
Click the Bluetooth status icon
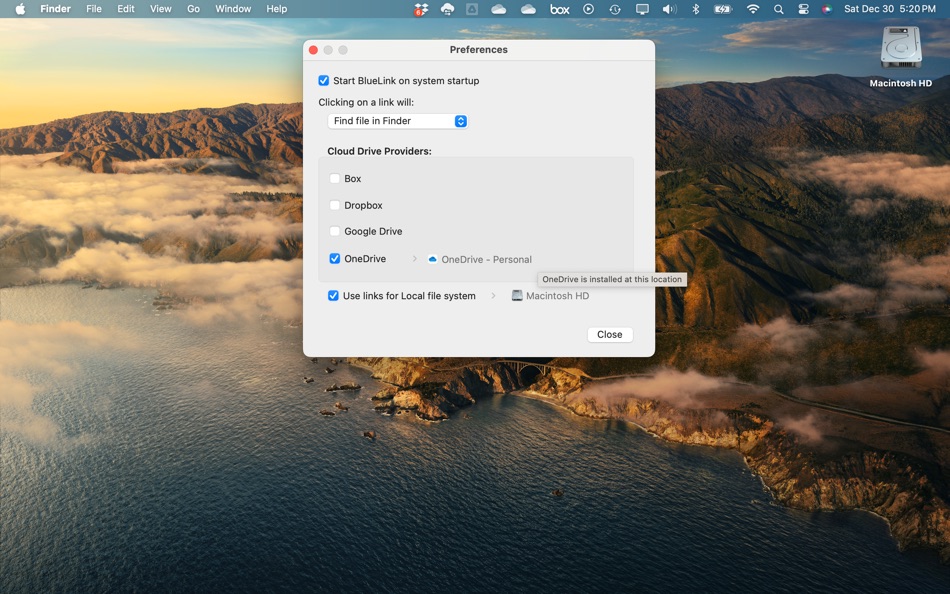pyautogui.click(x=695, y=9)
